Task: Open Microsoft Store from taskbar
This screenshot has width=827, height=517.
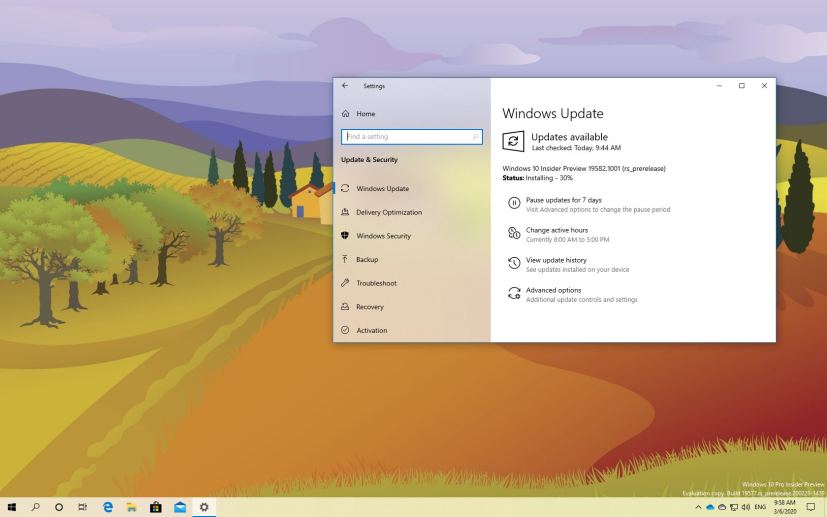Action: tap(156, 508)
